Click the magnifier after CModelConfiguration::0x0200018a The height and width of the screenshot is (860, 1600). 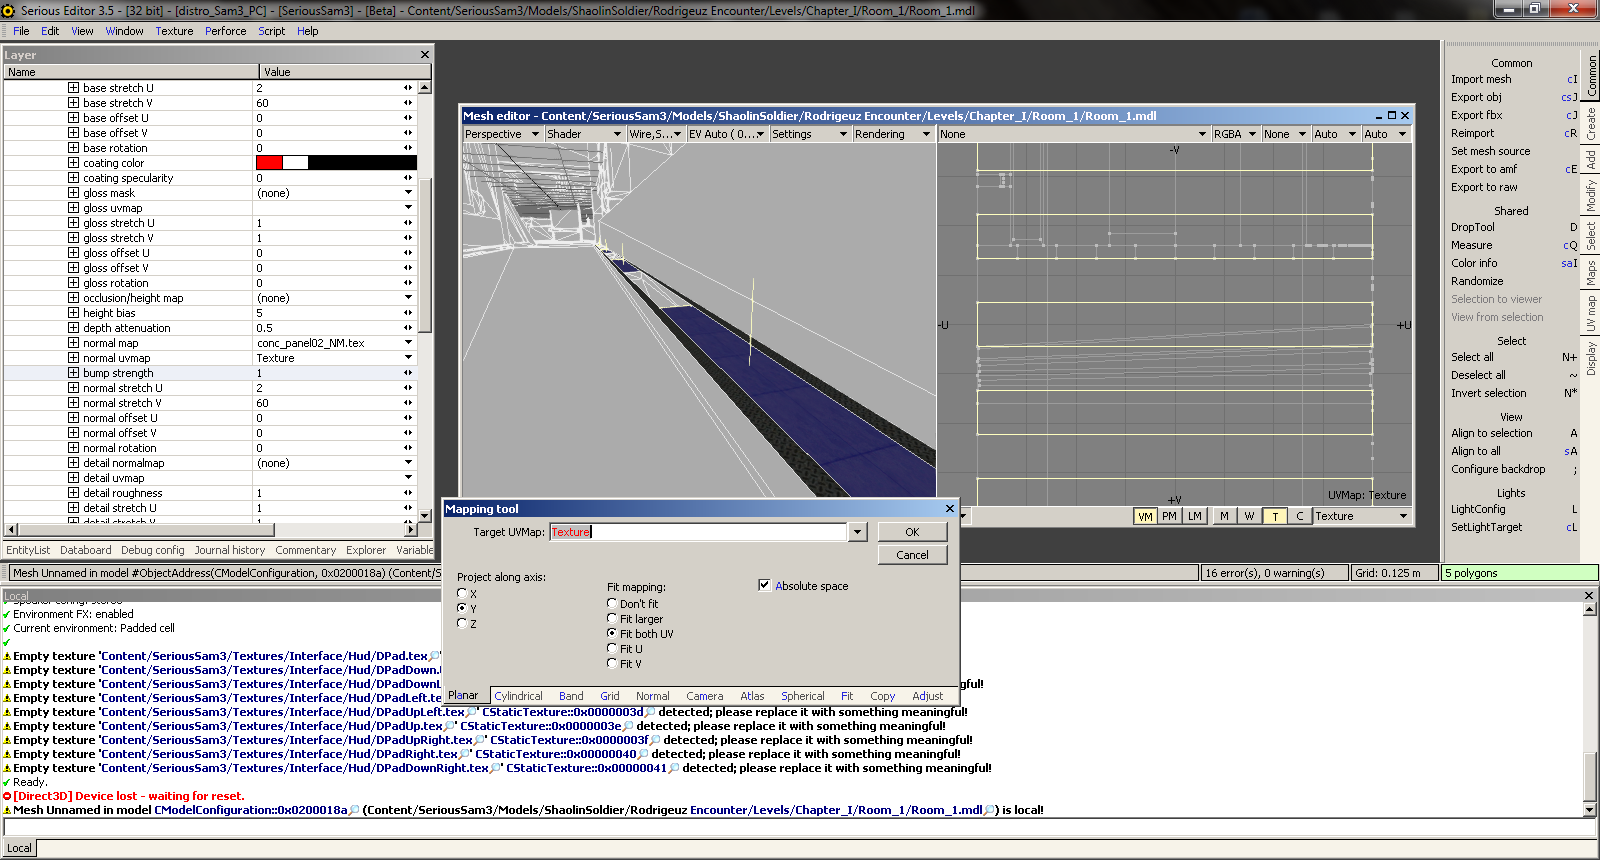[x=354, y=810]
